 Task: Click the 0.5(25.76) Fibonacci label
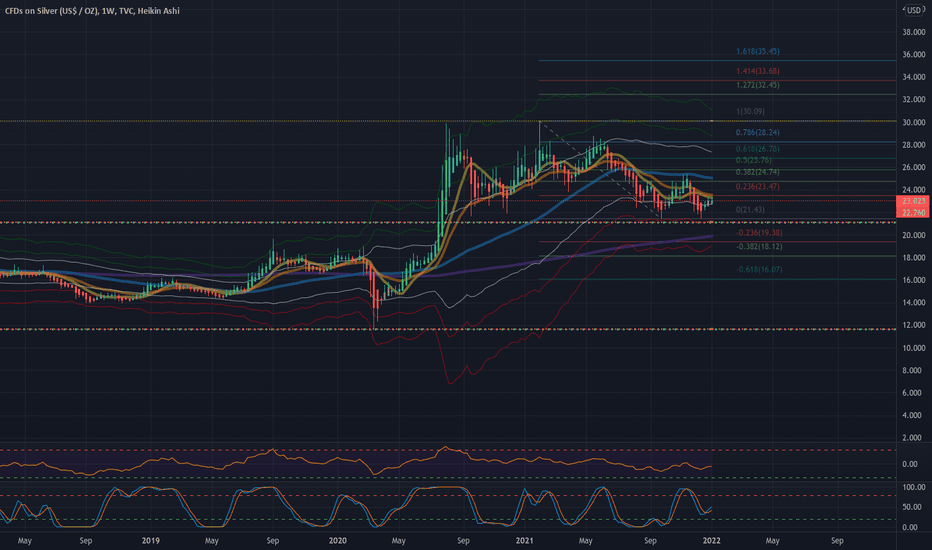(x=754, y=161)
